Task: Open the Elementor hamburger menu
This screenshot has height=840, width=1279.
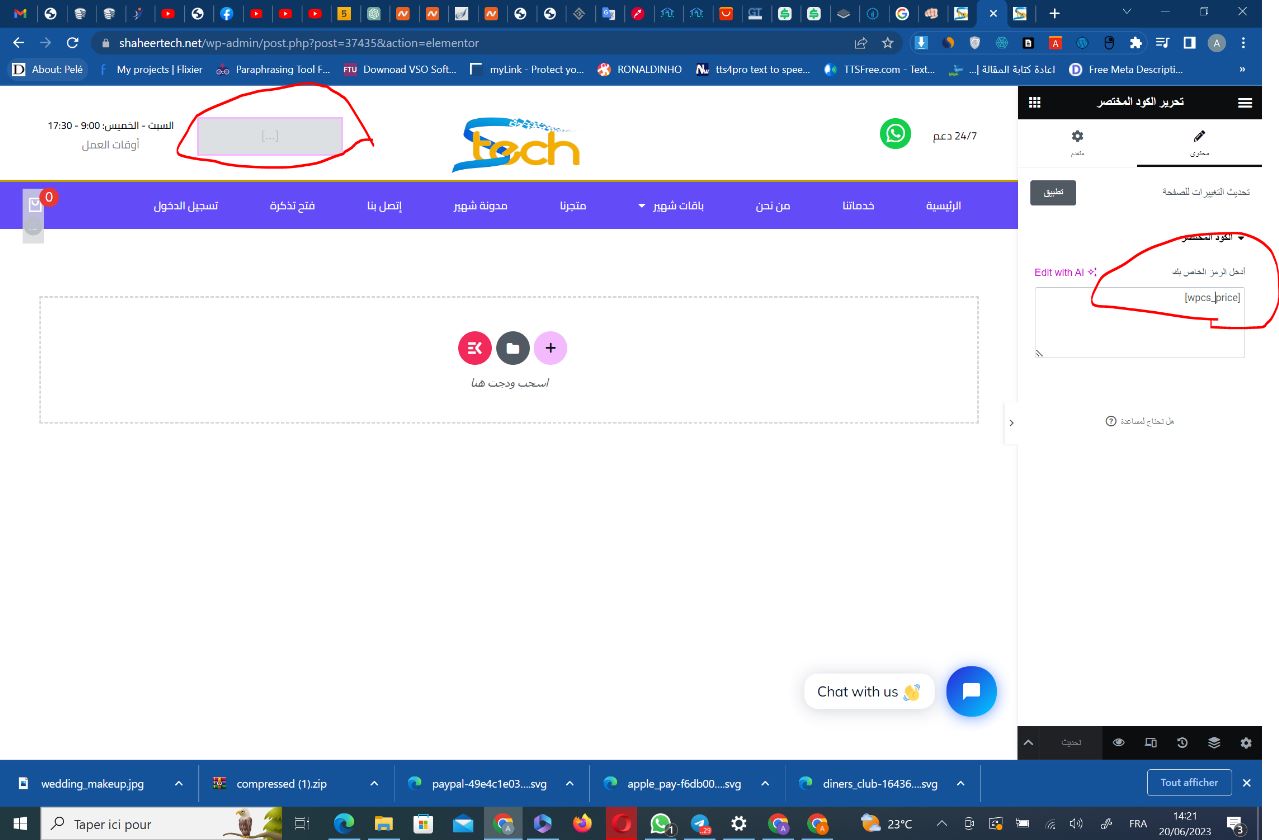Action: (x=1245, y=103)
